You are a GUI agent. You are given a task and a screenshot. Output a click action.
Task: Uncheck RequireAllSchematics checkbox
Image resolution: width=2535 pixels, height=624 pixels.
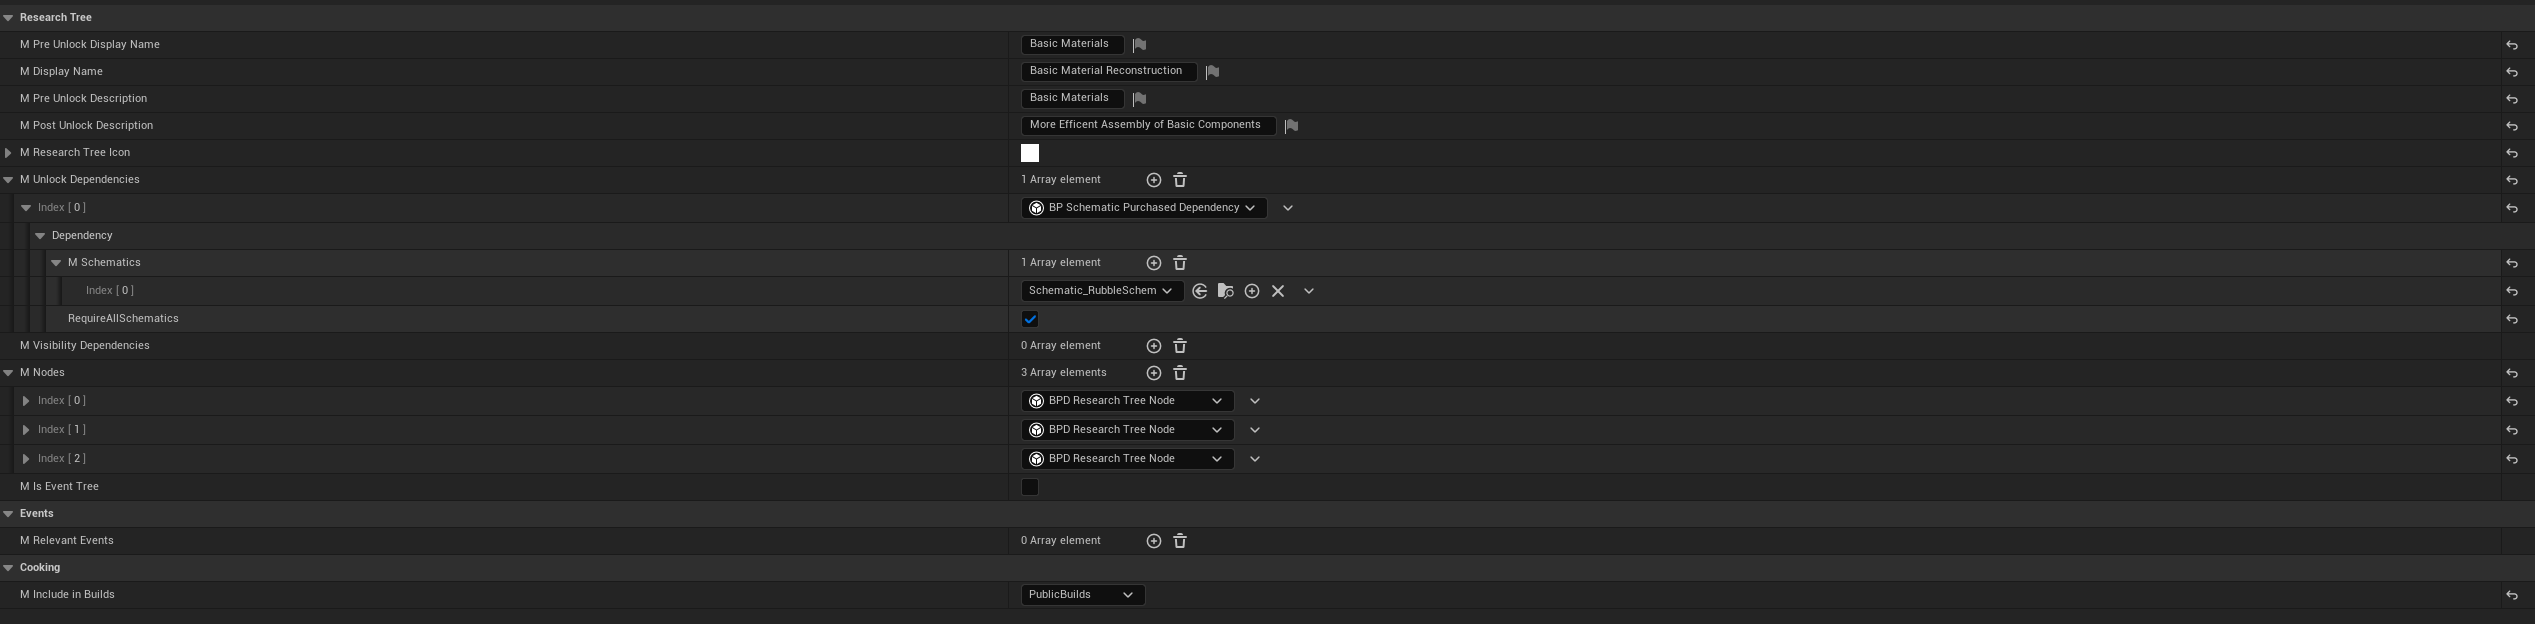click(x=1030, y=319)
